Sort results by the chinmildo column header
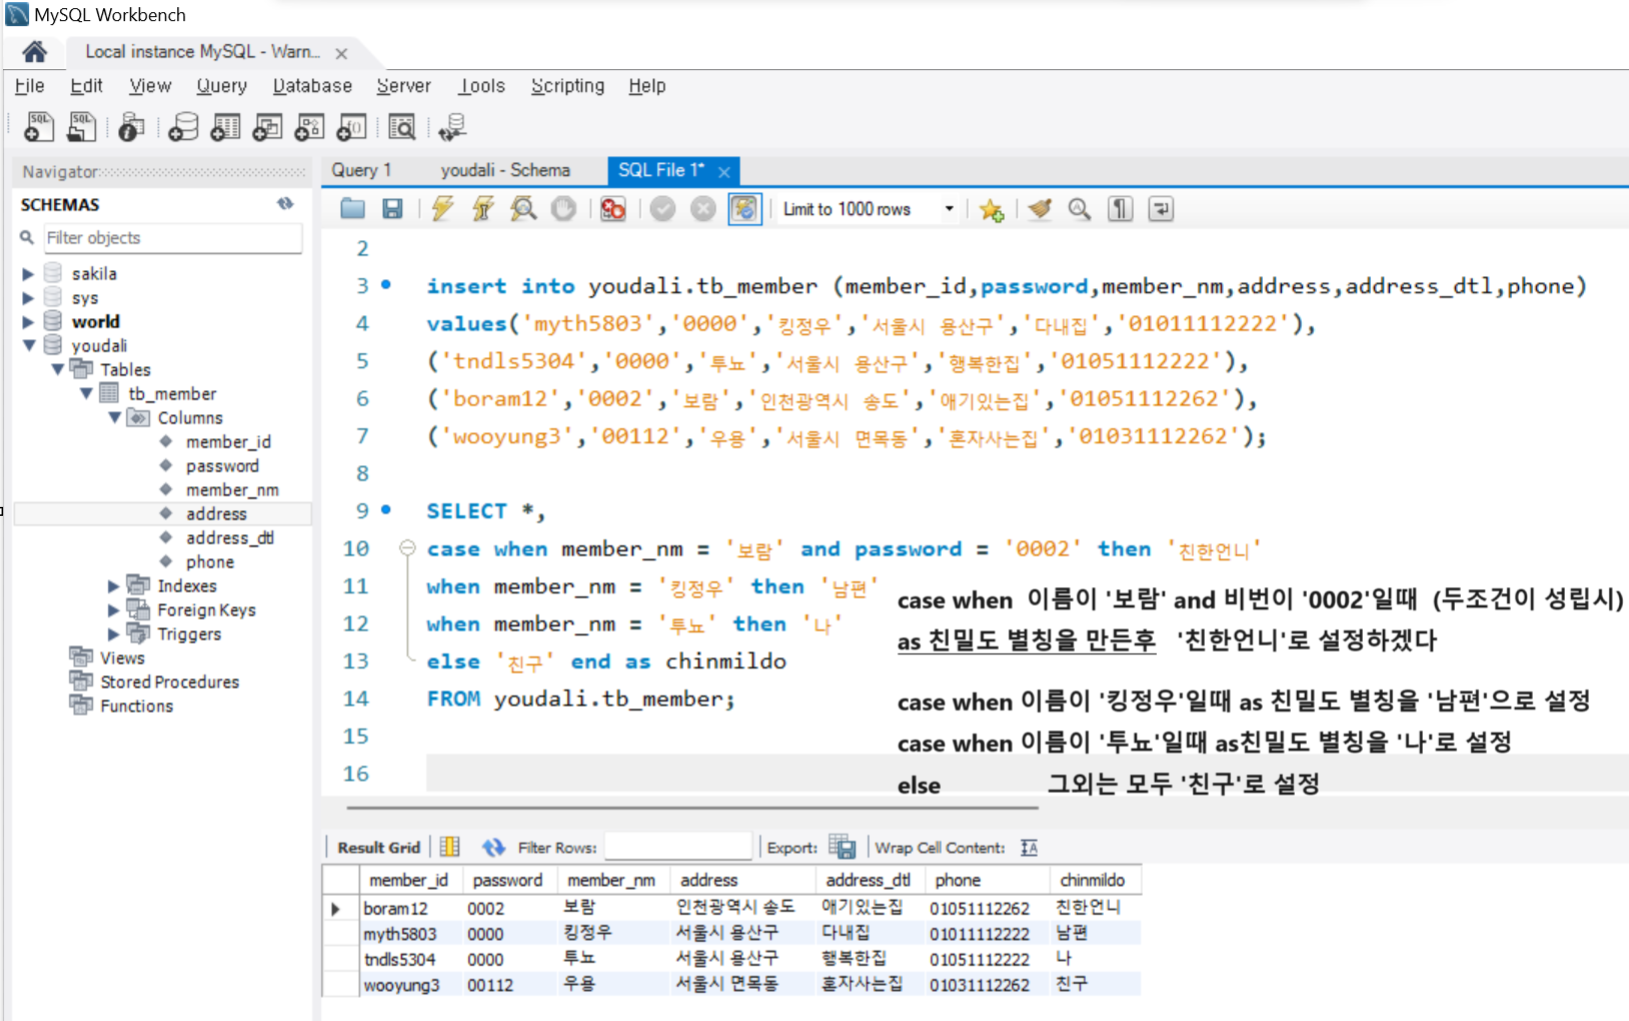The width and height of the screenshot is (1629, 1021). click(x=1094, y=880)
